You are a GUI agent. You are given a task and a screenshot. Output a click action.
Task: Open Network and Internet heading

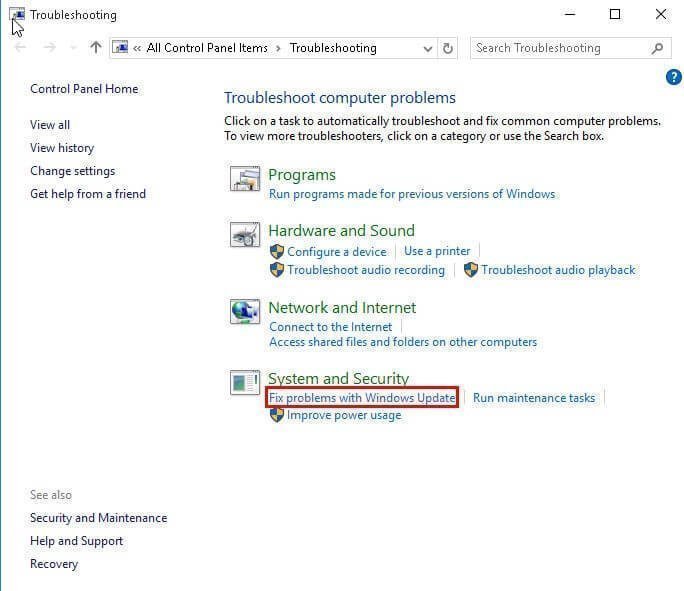click(x=342, y=308)
